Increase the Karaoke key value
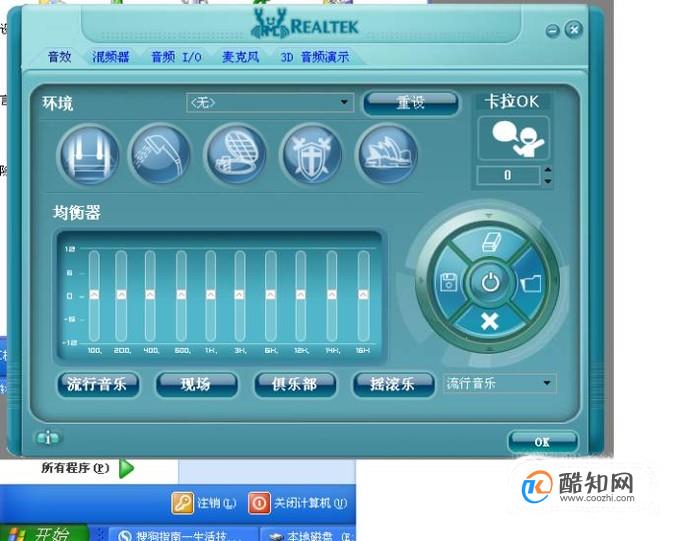 (x=548, y=170)
